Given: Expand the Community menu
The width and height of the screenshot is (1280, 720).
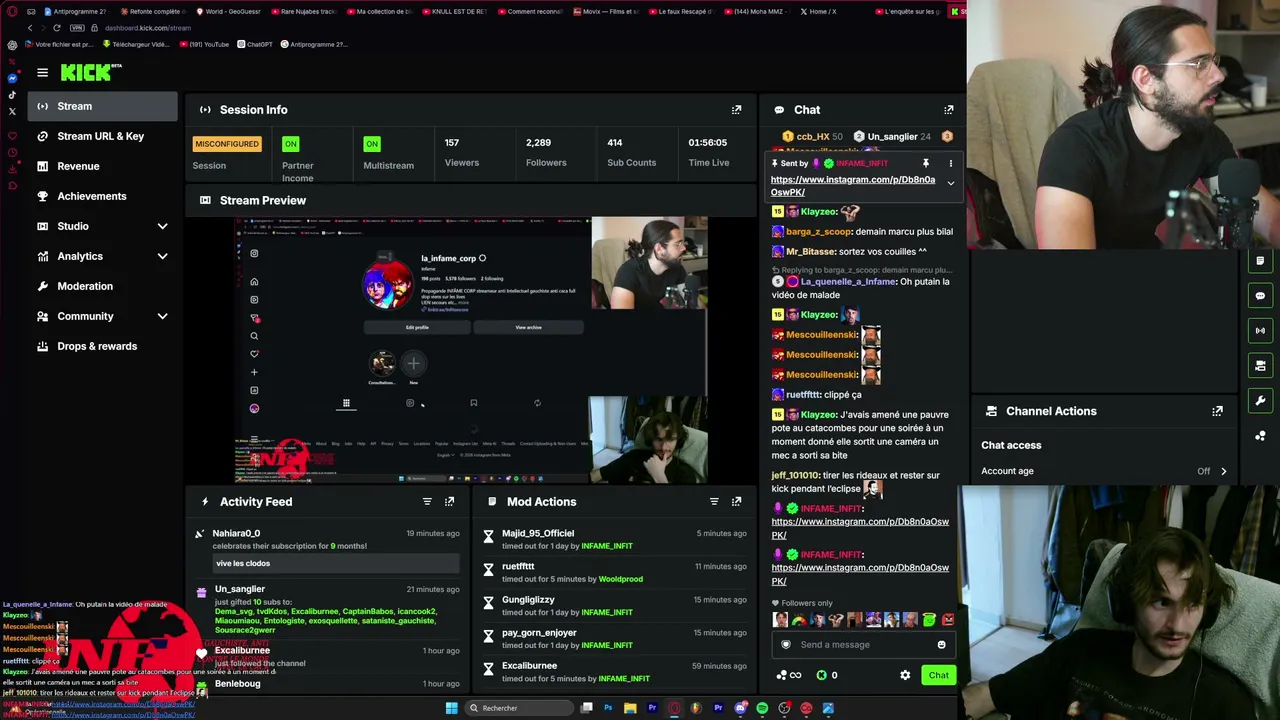Looking at the screenshot, I should (x=102, y=316).
